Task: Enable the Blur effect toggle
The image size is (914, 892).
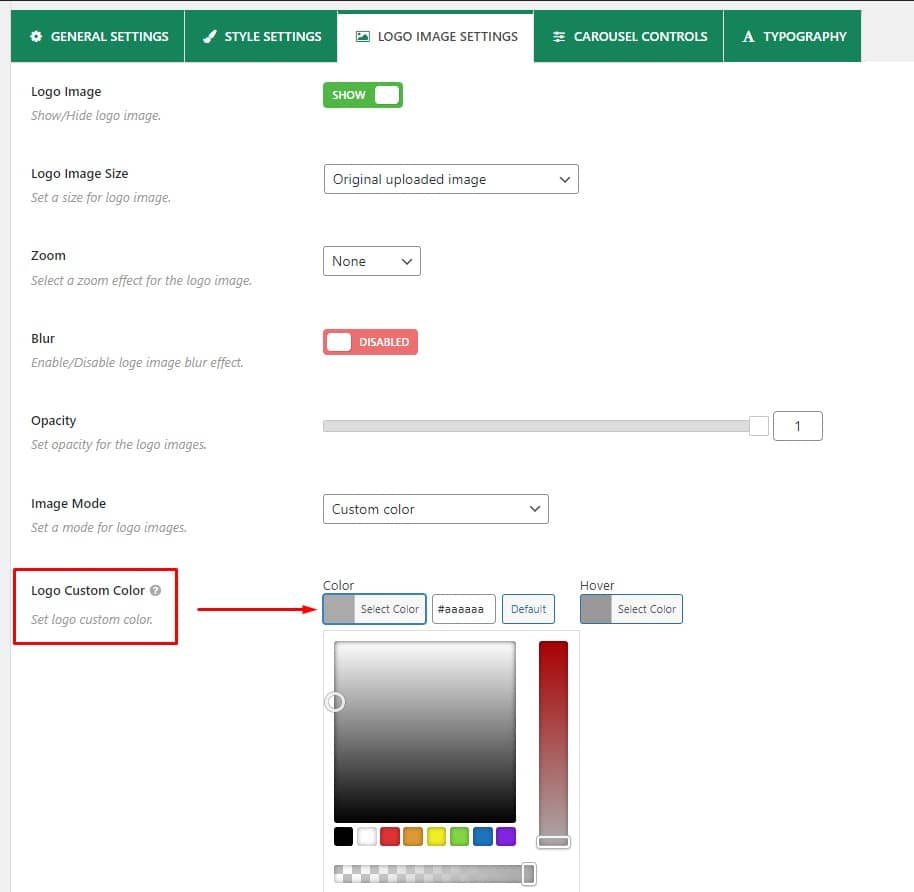Action: [370, 342]
